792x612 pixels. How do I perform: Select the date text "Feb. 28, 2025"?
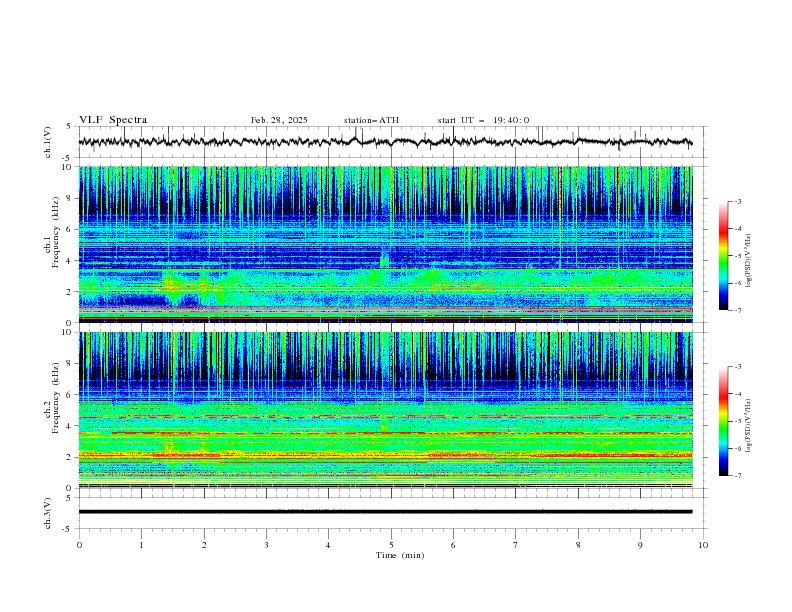(x=279, y=120)
